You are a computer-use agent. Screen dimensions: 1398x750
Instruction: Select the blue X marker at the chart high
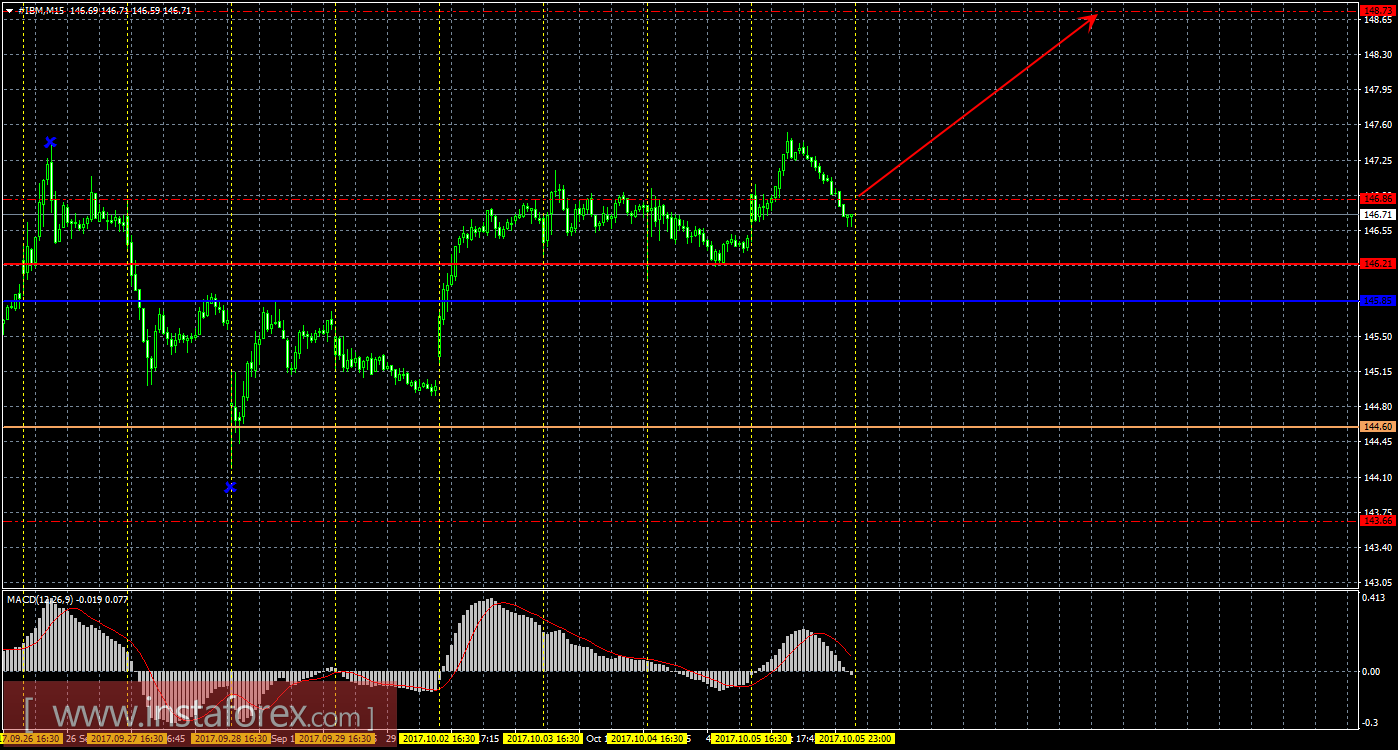click(50, 142)
